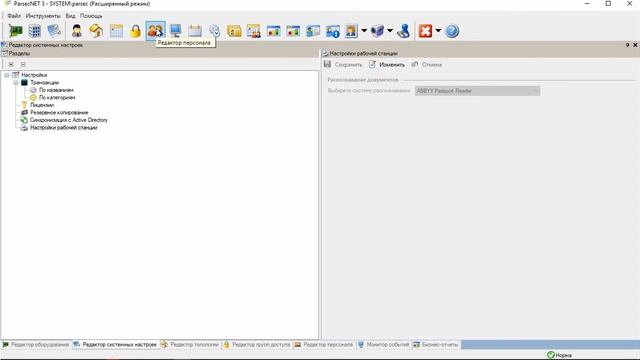Open the personnel editor two-people icon
This screenshot has width=640, height=360.
(x=156, y=31)
